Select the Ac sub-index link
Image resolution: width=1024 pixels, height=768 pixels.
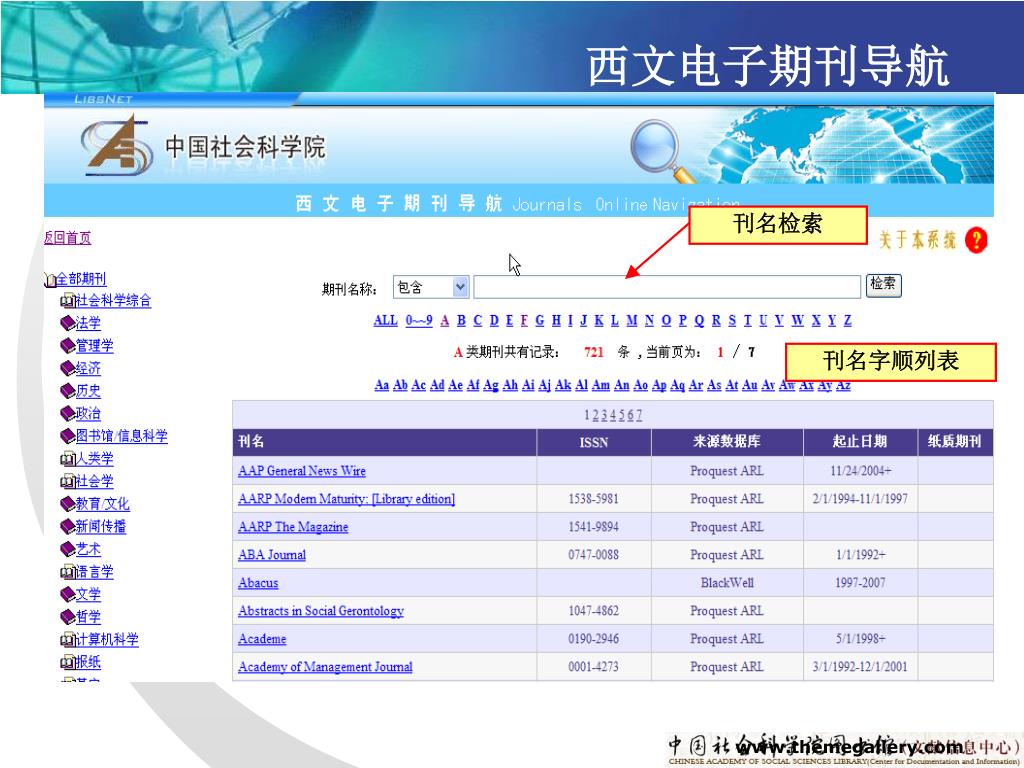pyautogui.click(x=419, y=385)
